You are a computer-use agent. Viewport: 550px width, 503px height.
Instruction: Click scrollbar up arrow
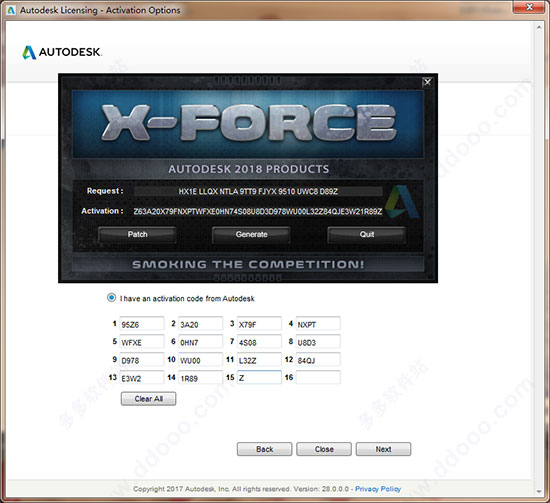539,27
